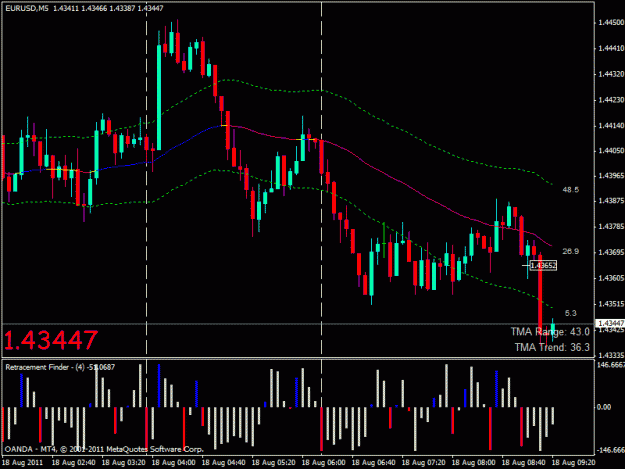Click the 5.3 band distance label

[x=570, y=313]
